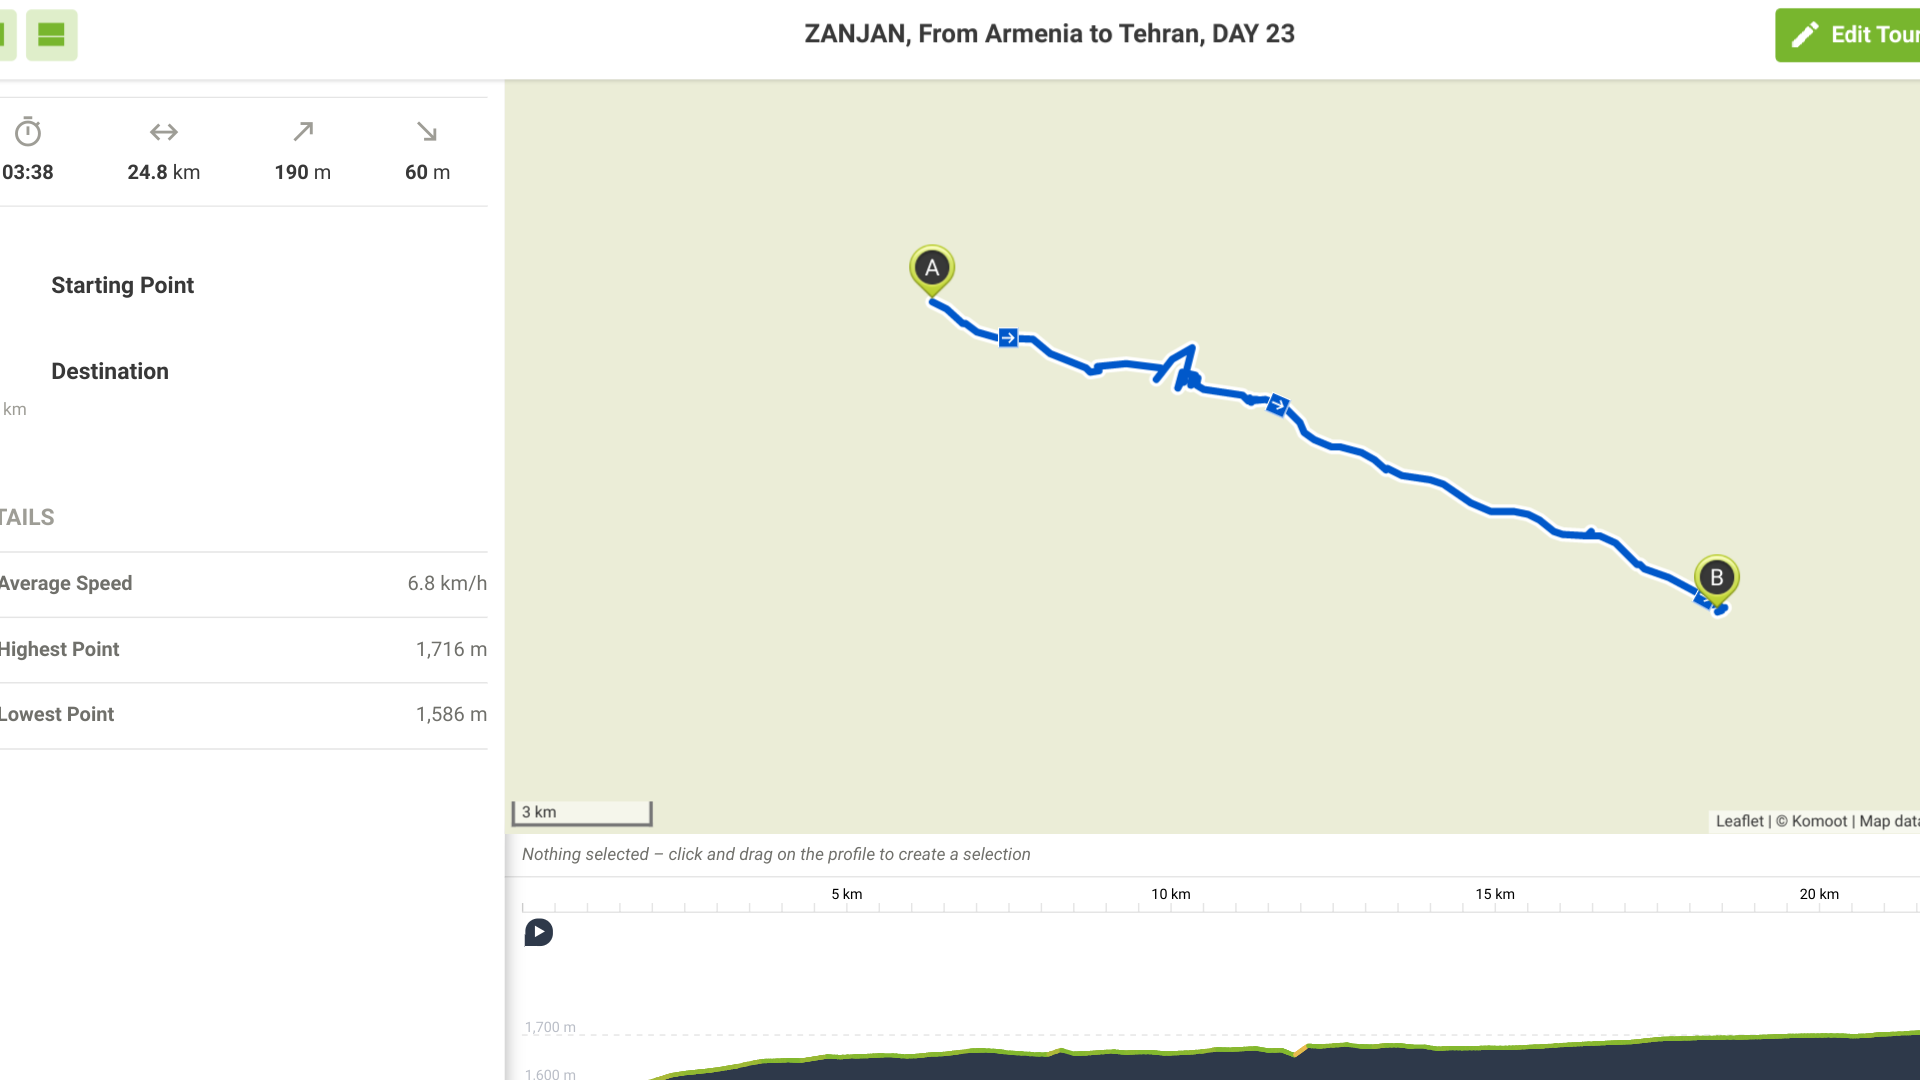The height and width of the screenshot is (1080, 1920).
Task: Click the 10 km mark on the profile ruler
Action: [x=1171, y=895]
